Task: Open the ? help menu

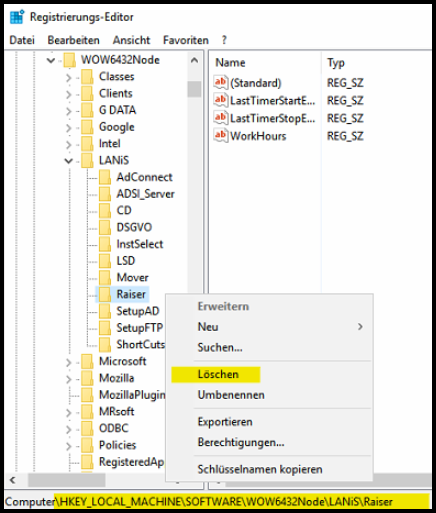Action: [x=224, y=40]
